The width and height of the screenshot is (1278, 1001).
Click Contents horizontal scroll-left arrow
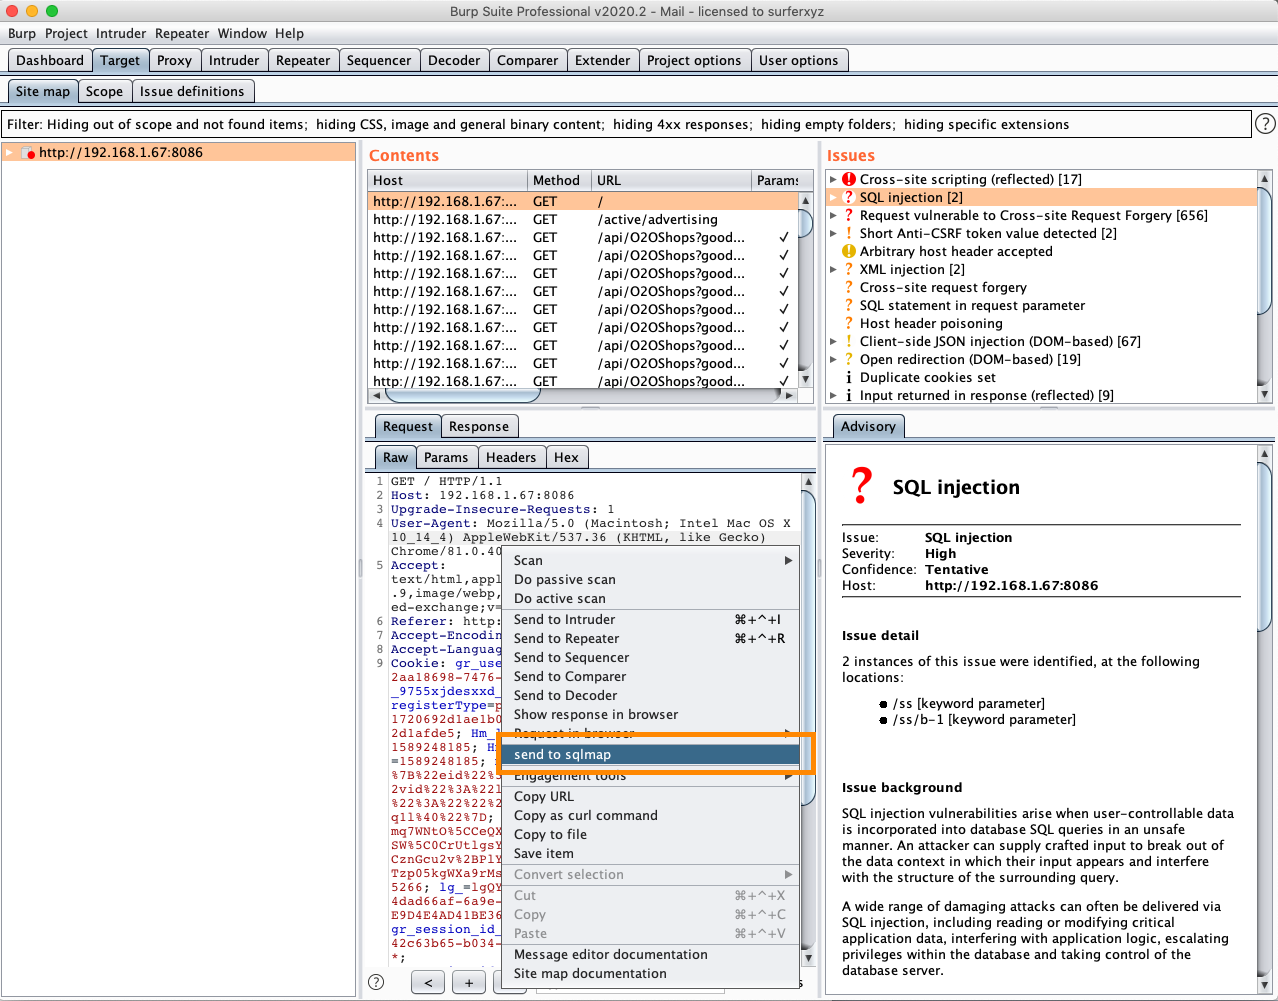(376, 395)
